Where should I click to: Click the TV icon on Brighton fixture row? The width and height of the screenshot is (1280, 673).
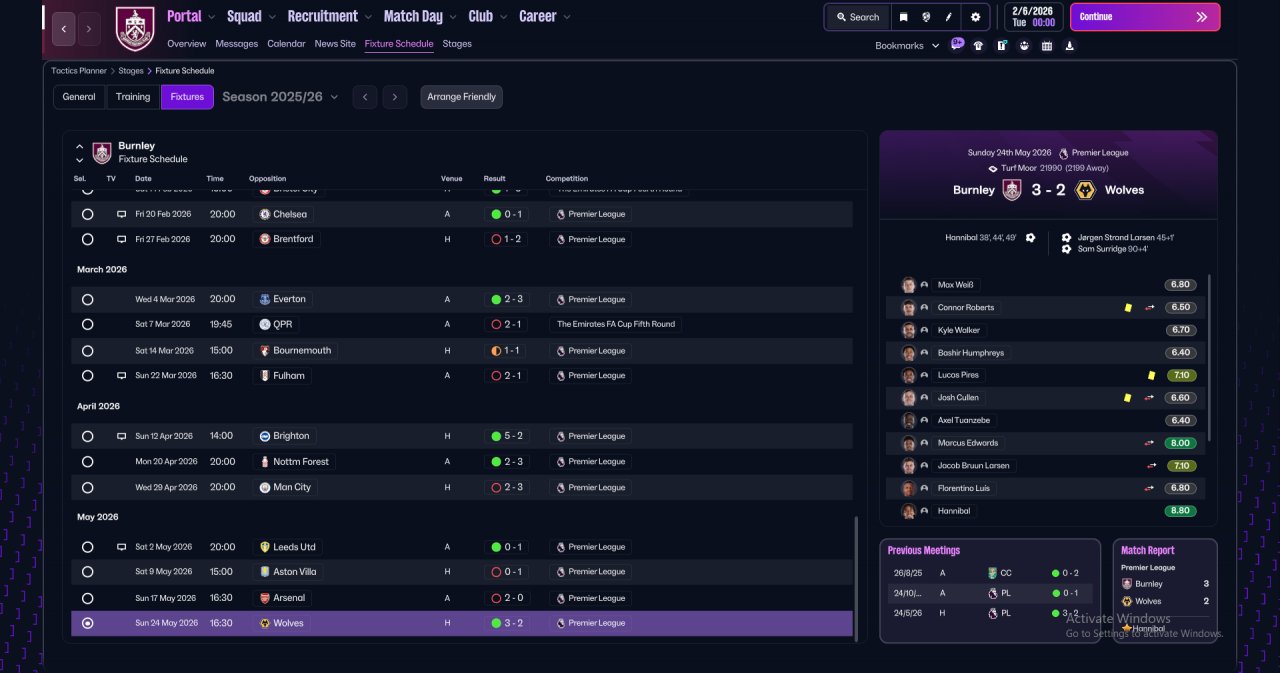(x=122, y=436)
